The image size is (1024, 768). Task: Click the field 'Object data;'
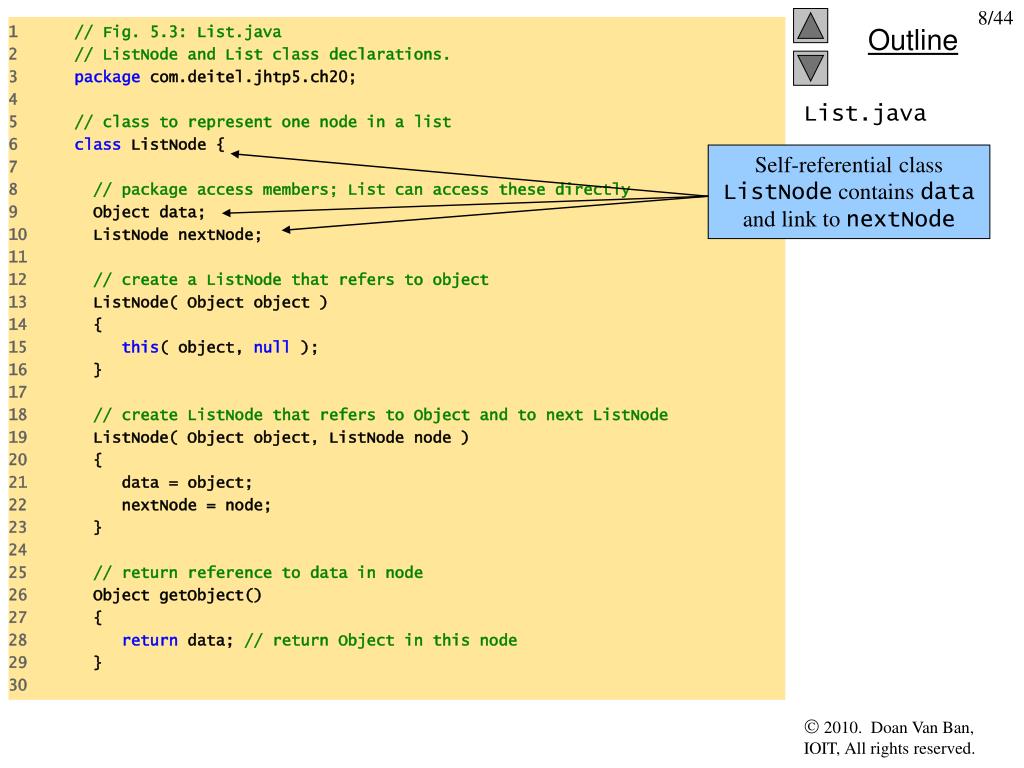pyautogui.click(x=149, y=212)
